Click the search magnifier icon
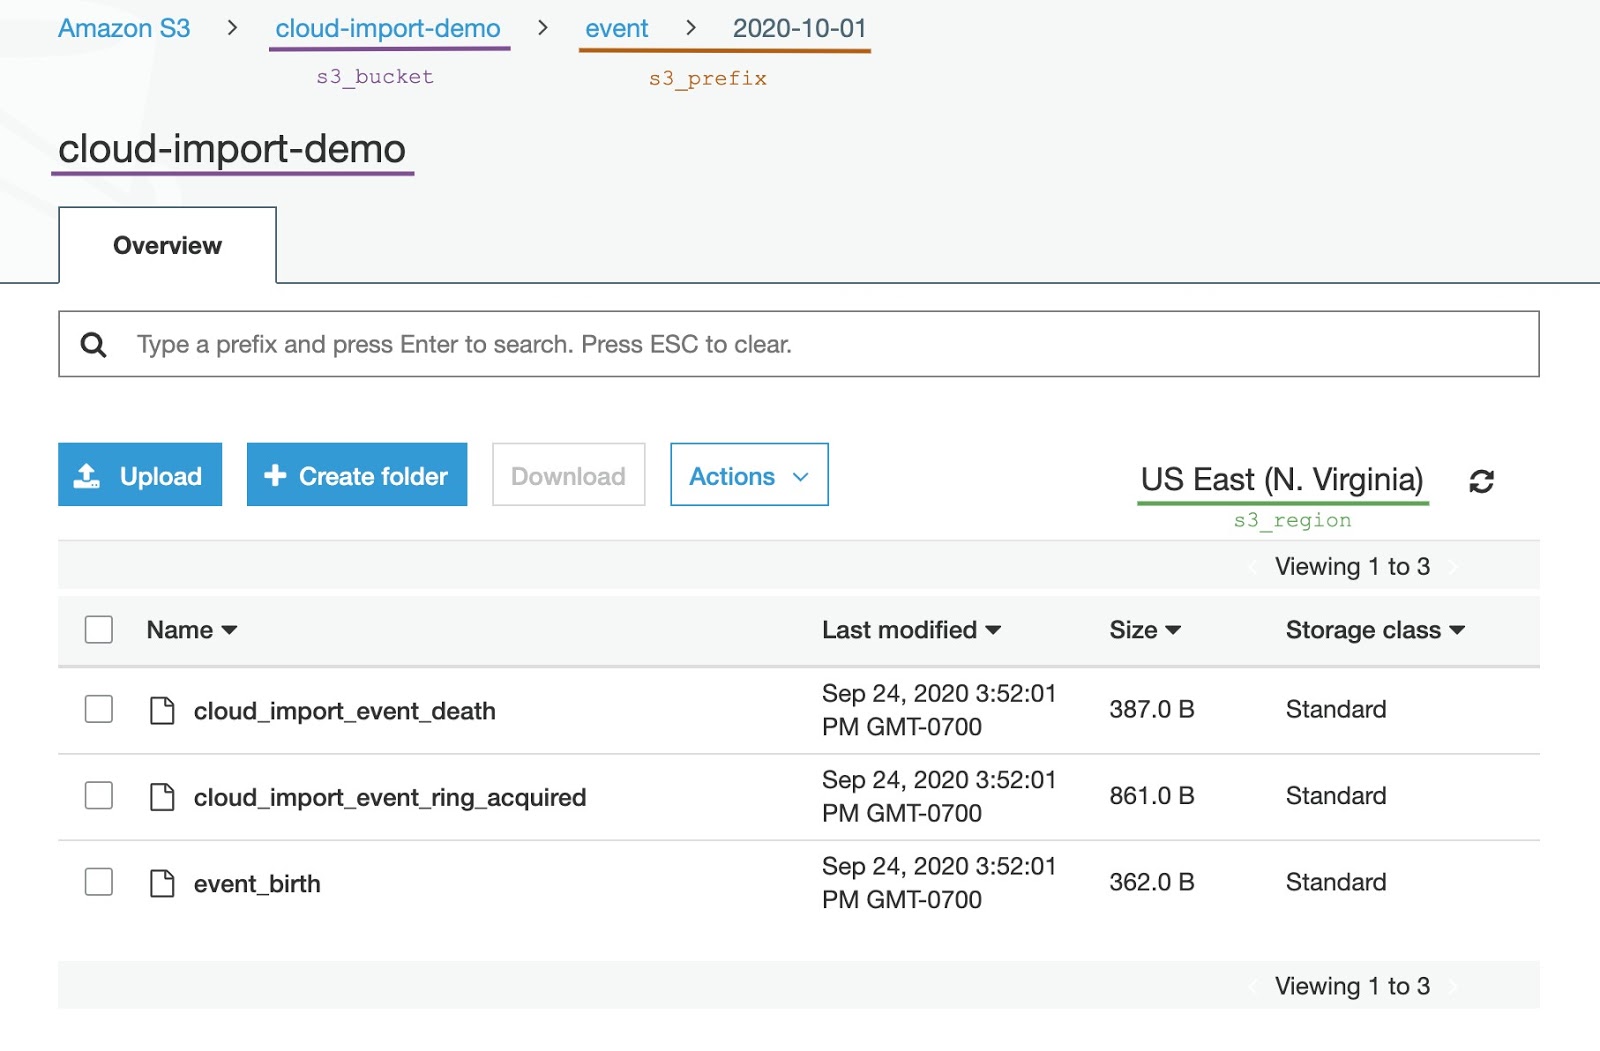Image resolution: width=1600 pixels, height=1051 pixels. pos(93,345)
